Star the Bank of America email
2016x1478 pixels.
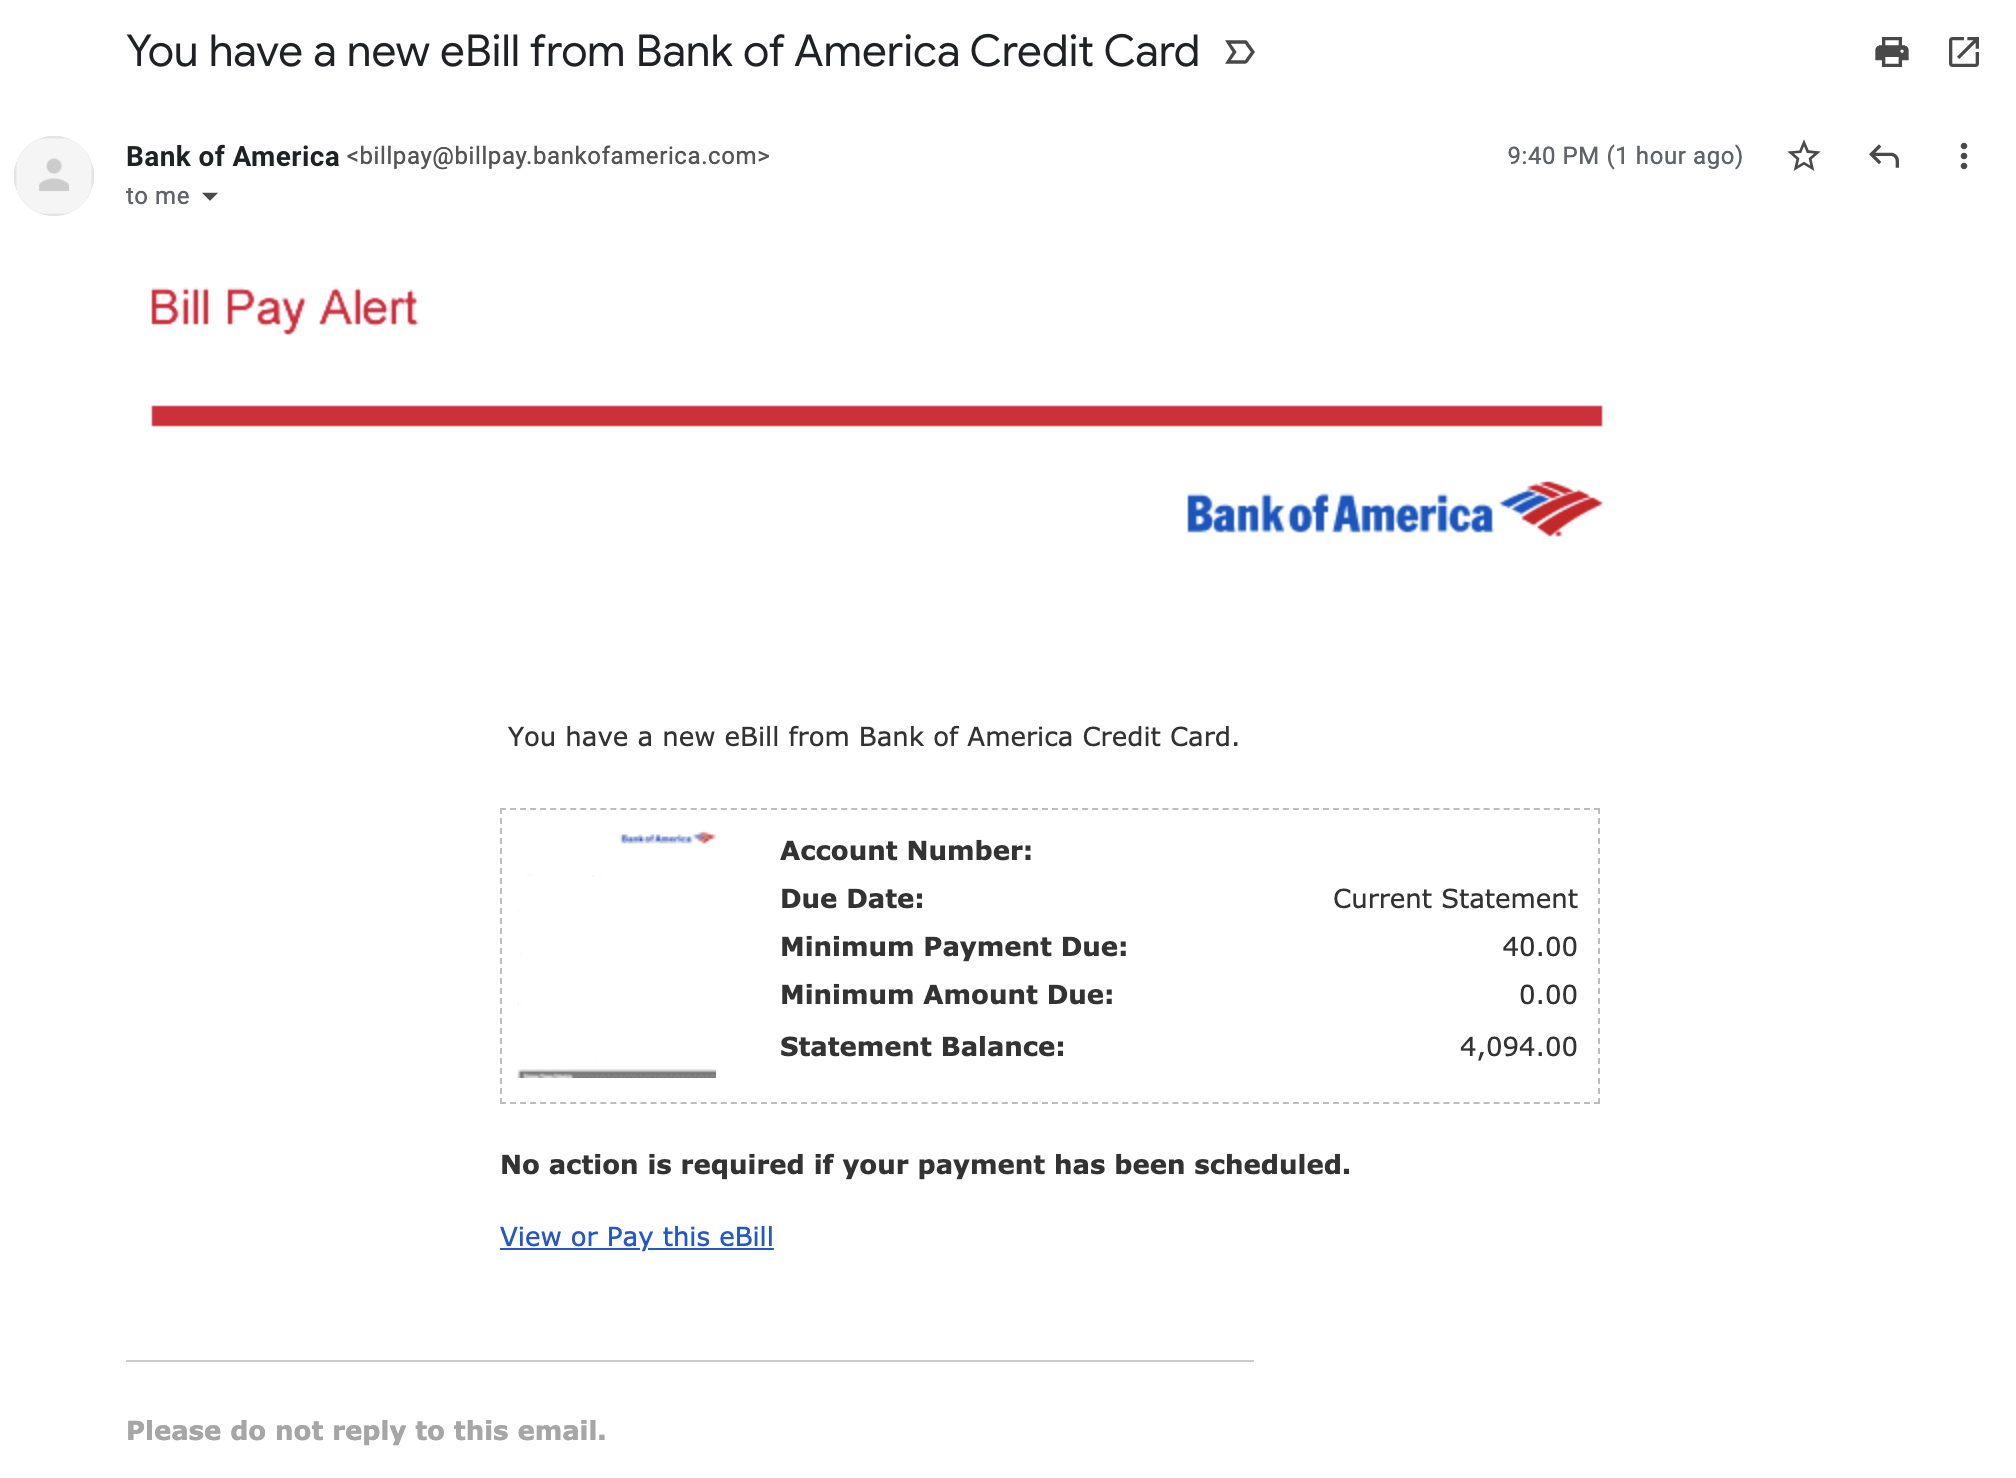[x=1803, y=156]
